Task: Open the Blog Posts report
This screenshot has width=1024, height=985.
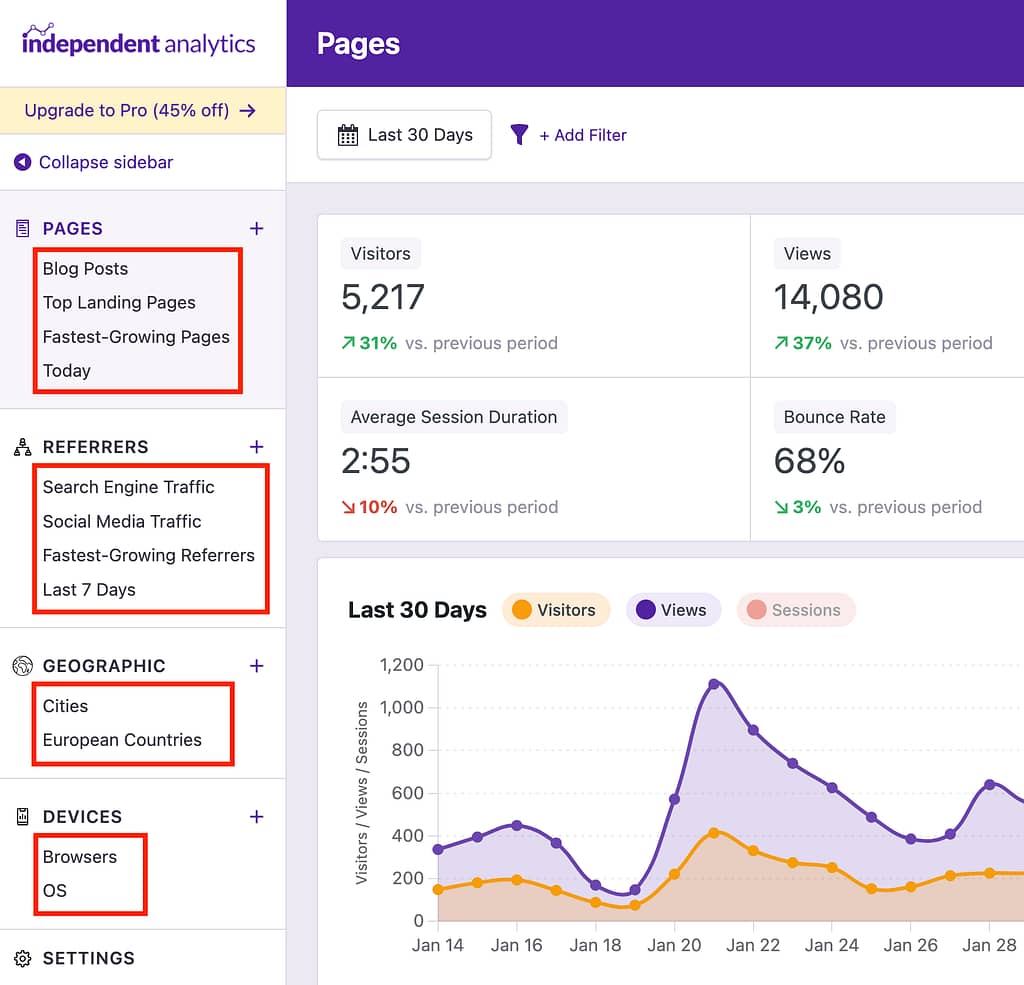Action: (85, 269)
